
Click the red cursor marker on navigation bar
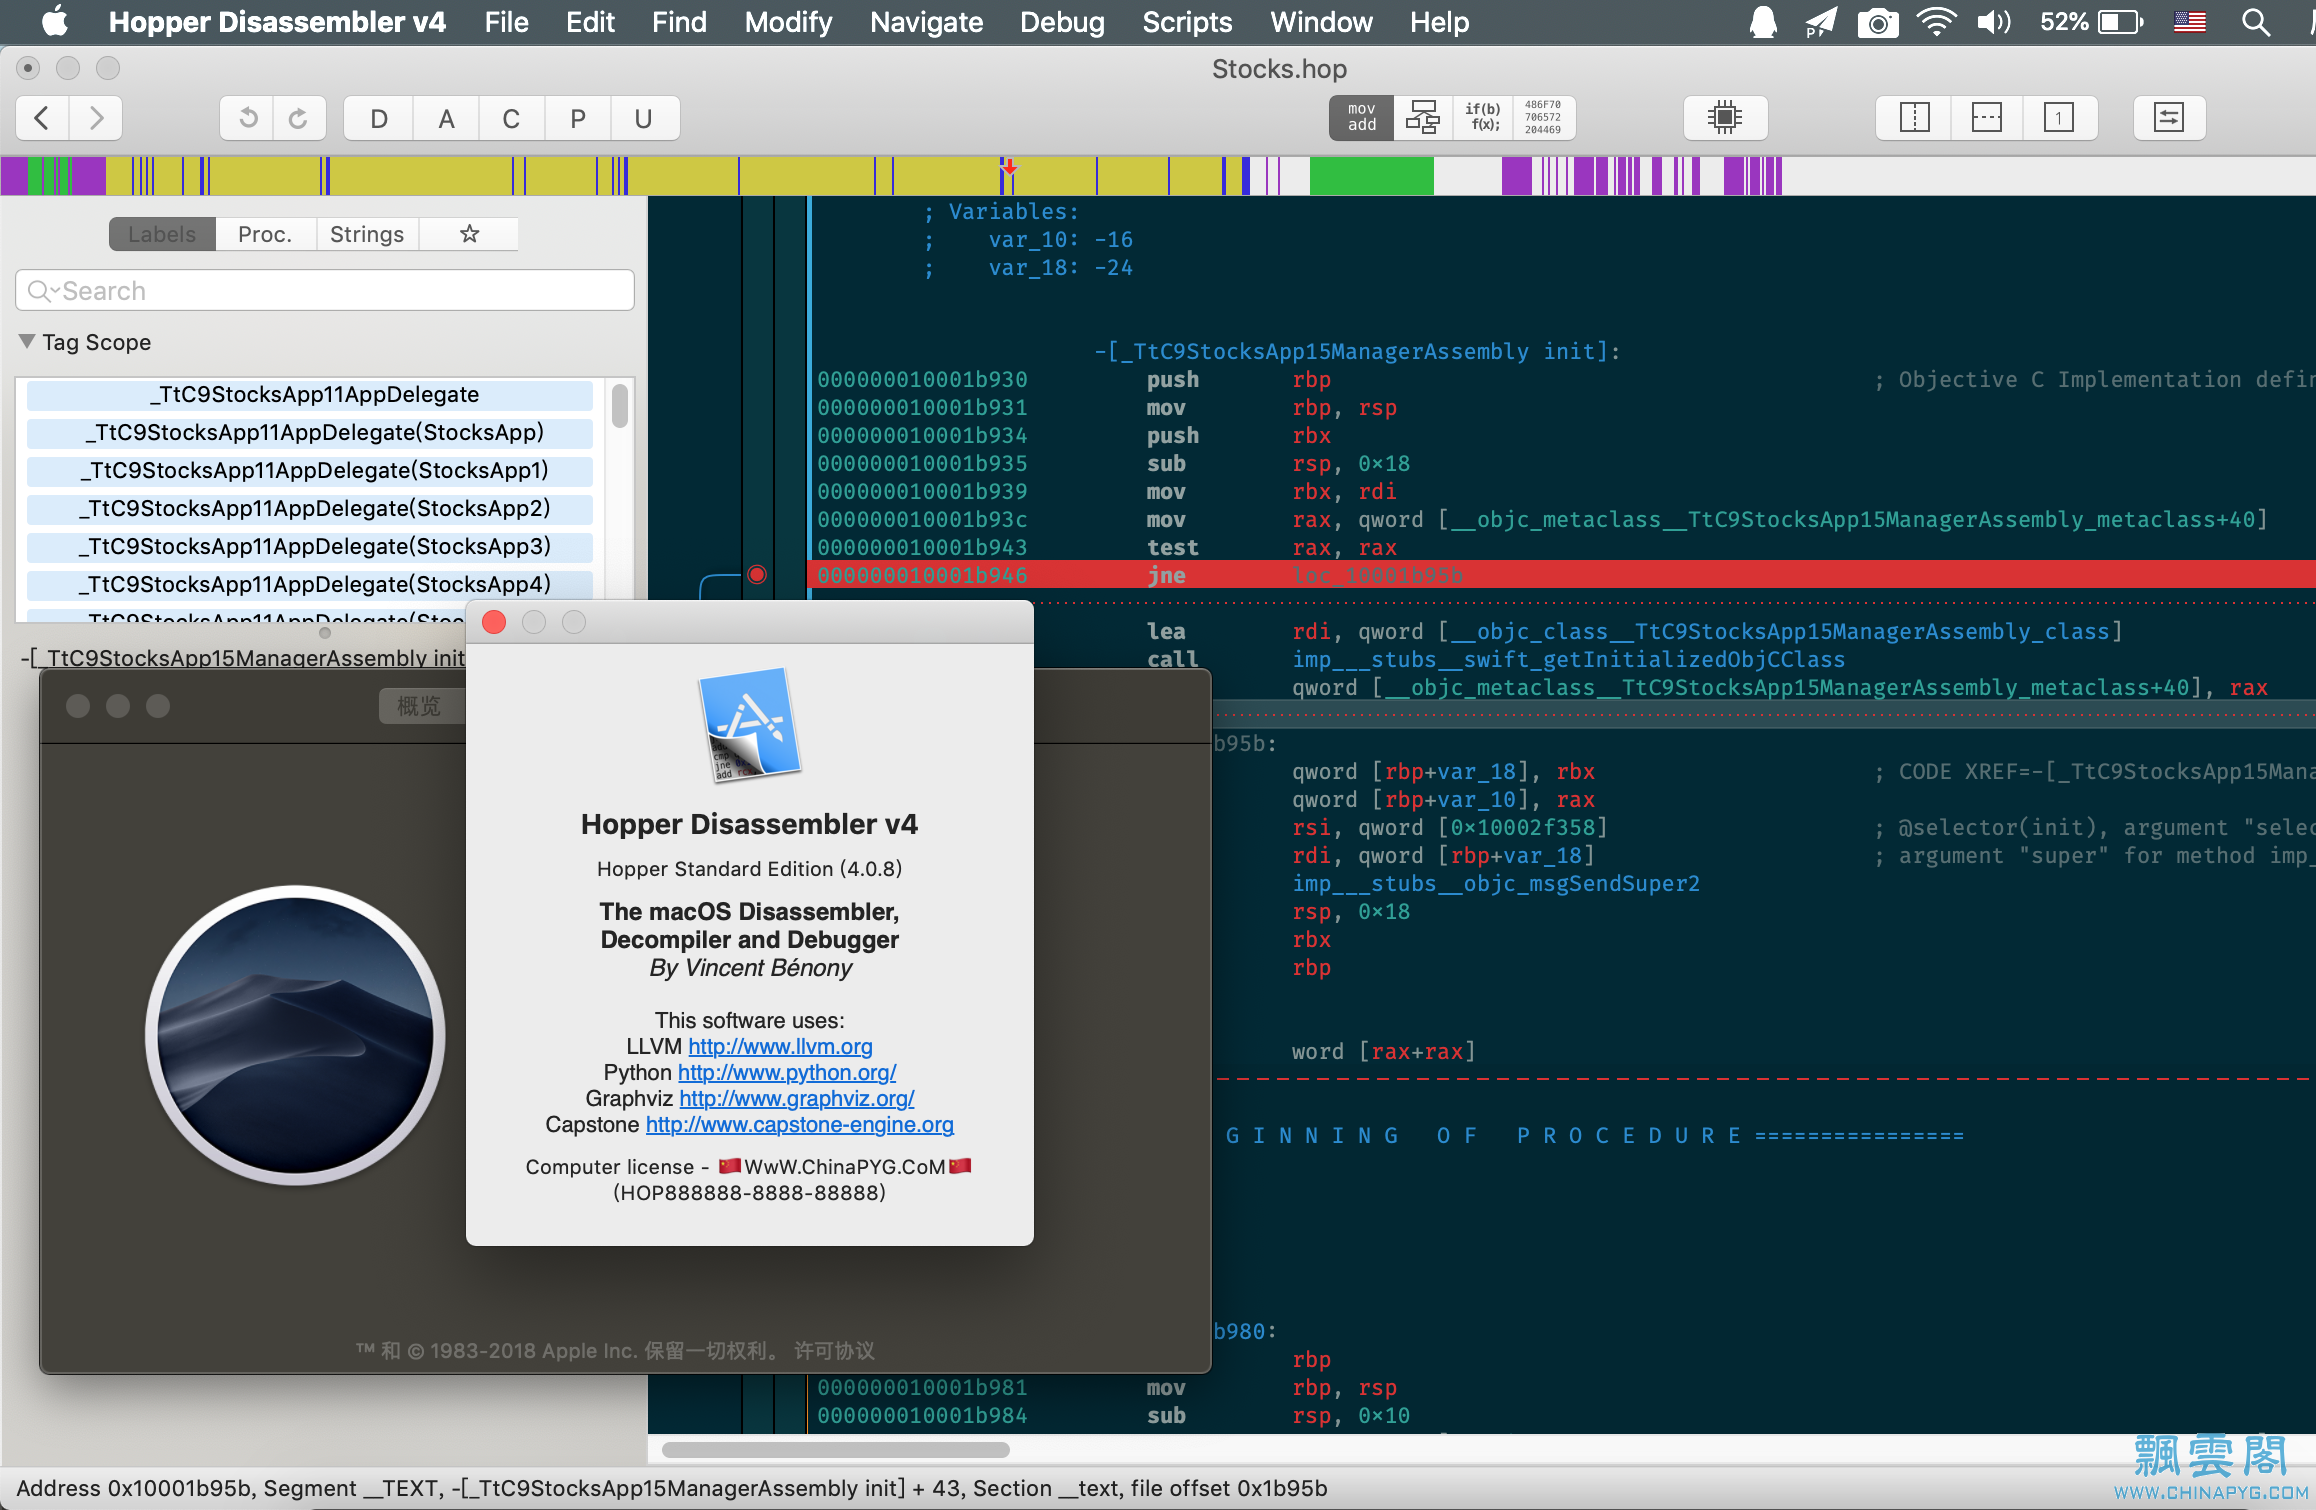click(1009, 167)
